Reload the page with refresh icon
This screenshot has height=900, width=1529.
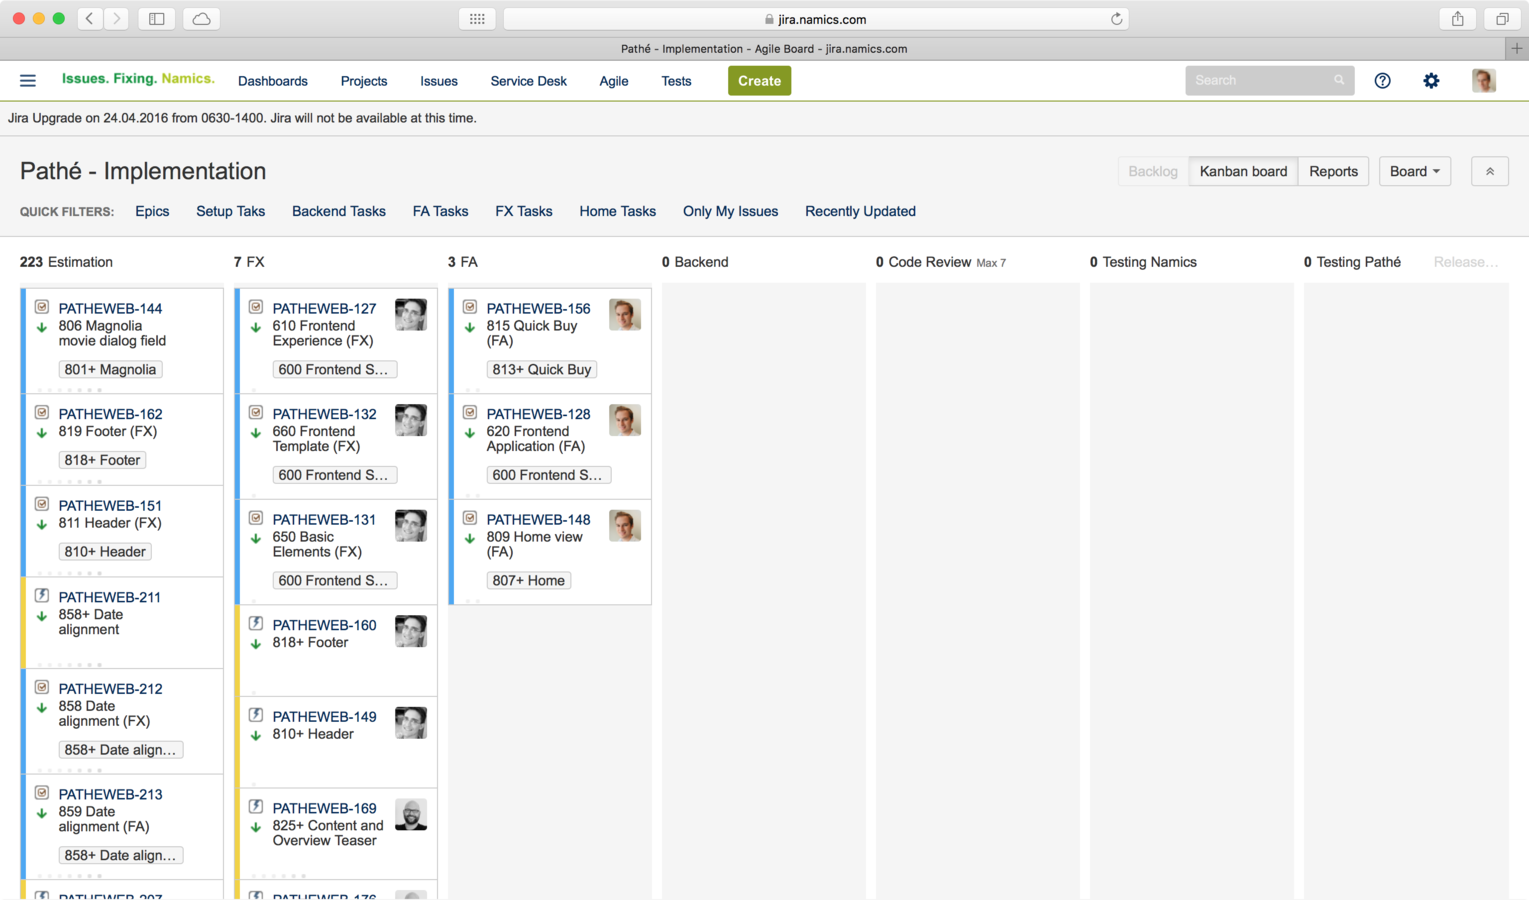pos(1116,19)
